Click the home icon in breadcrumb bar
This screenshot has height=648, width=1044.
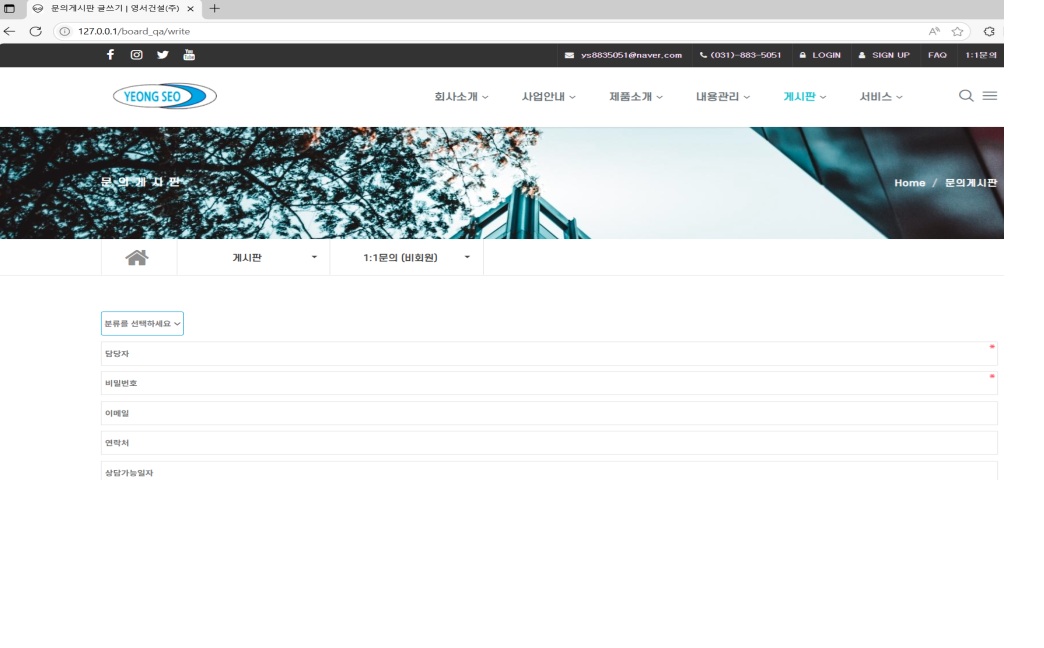[137, 258]
